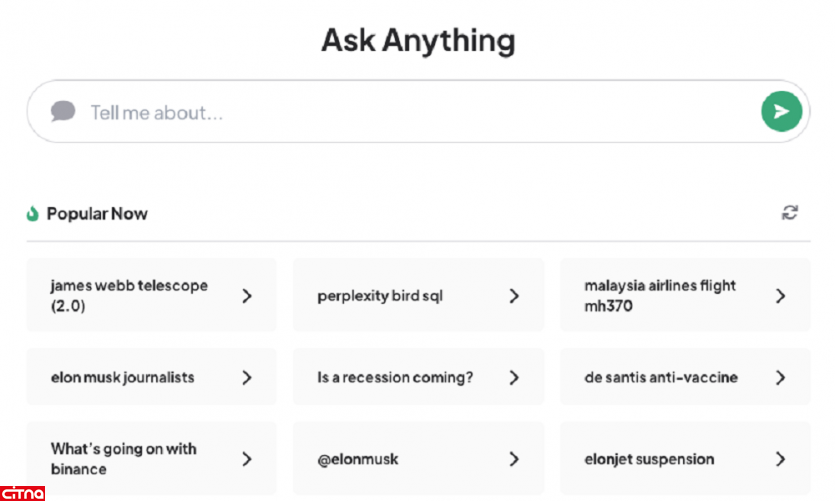Select the perplexity bird sql suggestion
Viewport: 835px width, 501px height.
pos(380,296)
